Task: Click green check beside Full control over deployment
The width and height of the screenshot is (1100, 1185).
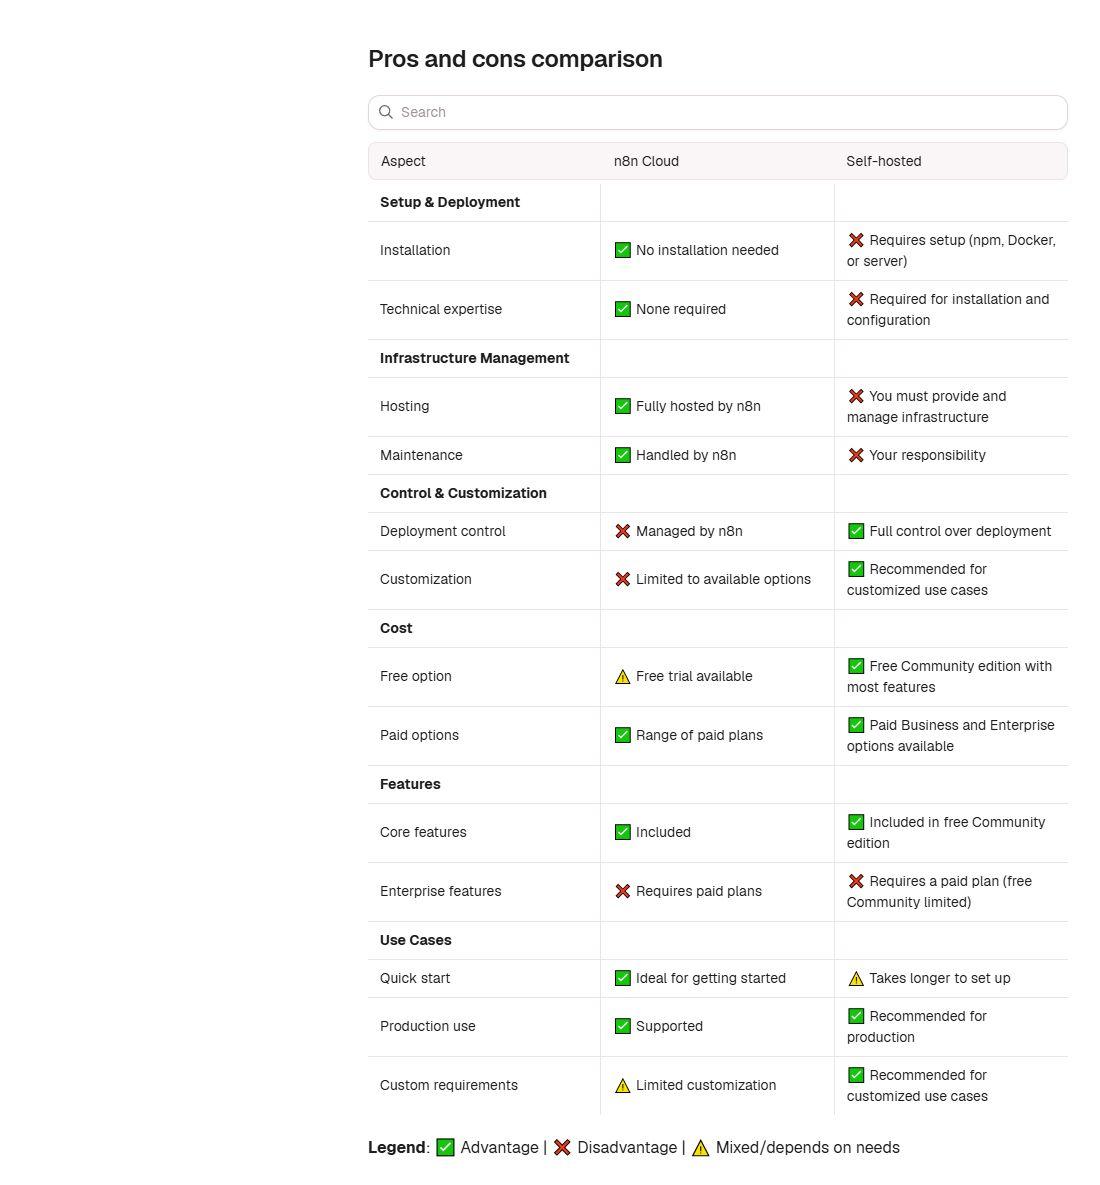Action: [855, 531]
